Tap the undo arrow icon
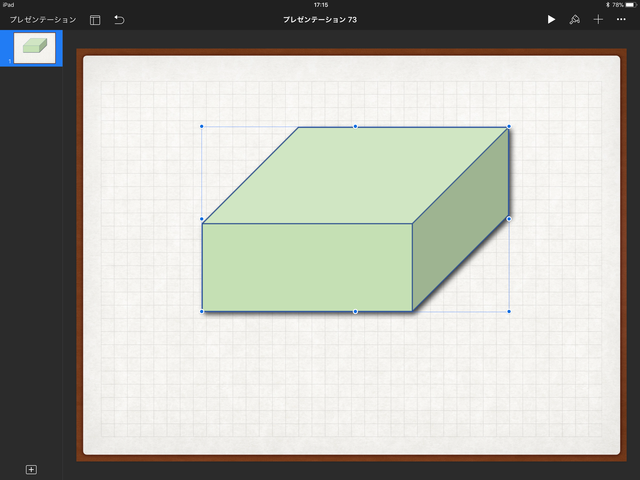 tap(119, 20)
